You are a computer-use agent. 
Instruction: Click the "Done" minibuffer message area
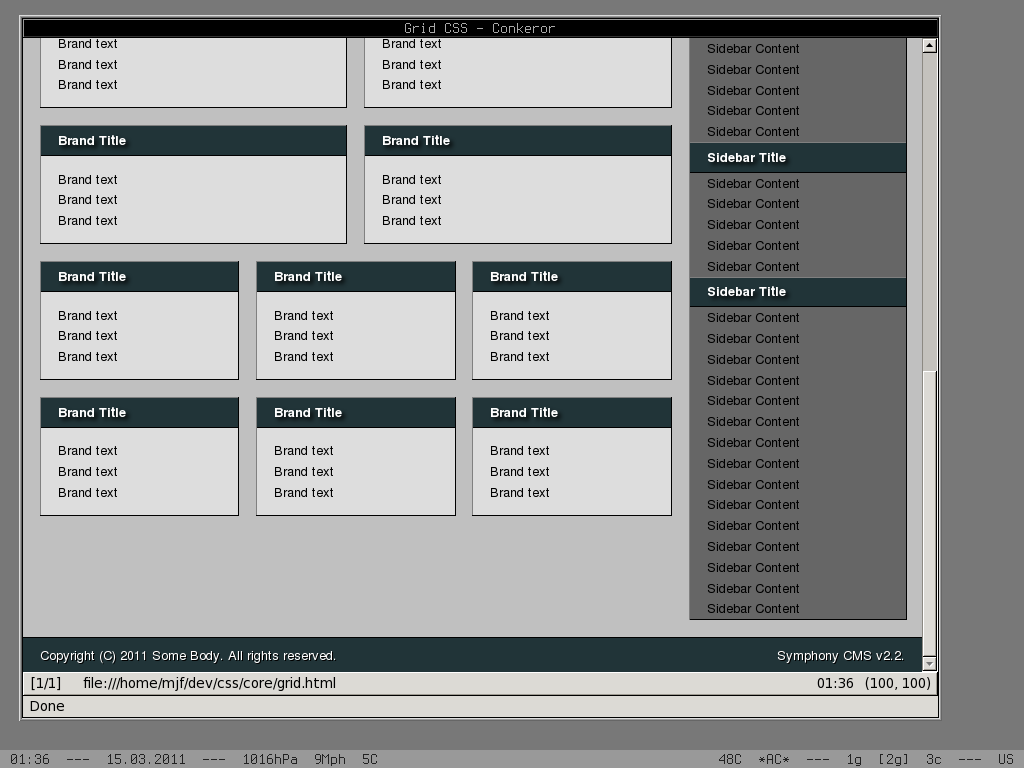[47, 706]
